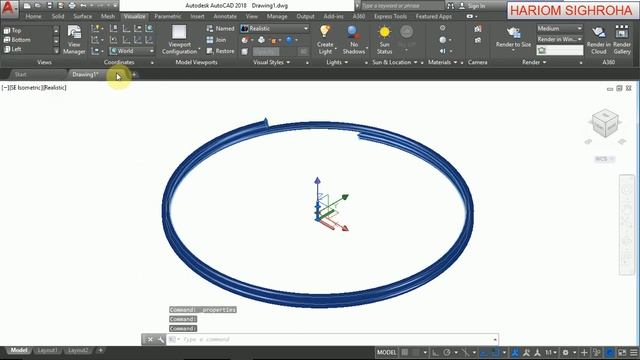Add a new drawing tab with plus

(134, 74)
